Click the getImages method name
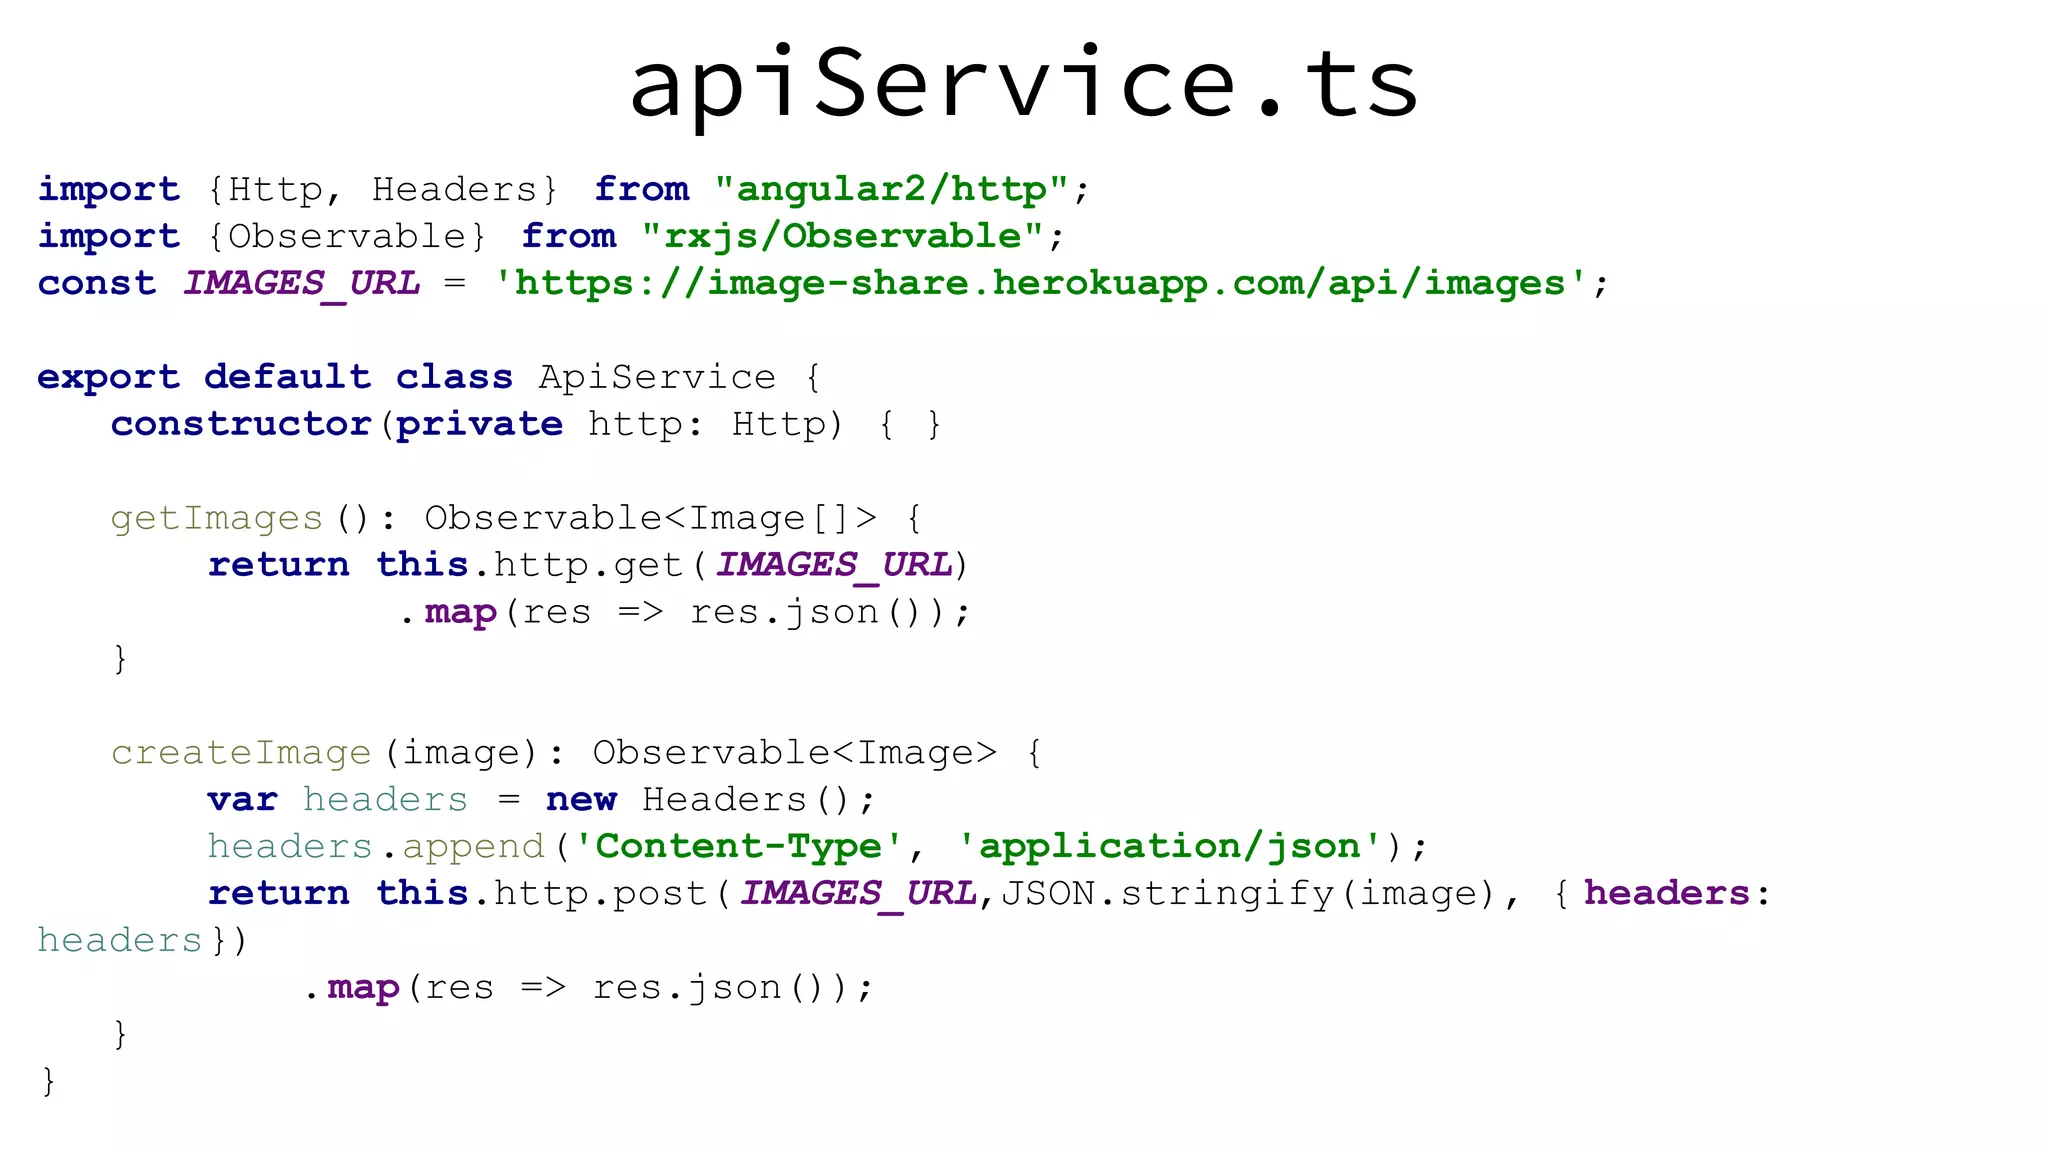2048x1152 pixels. pos(217,518)
